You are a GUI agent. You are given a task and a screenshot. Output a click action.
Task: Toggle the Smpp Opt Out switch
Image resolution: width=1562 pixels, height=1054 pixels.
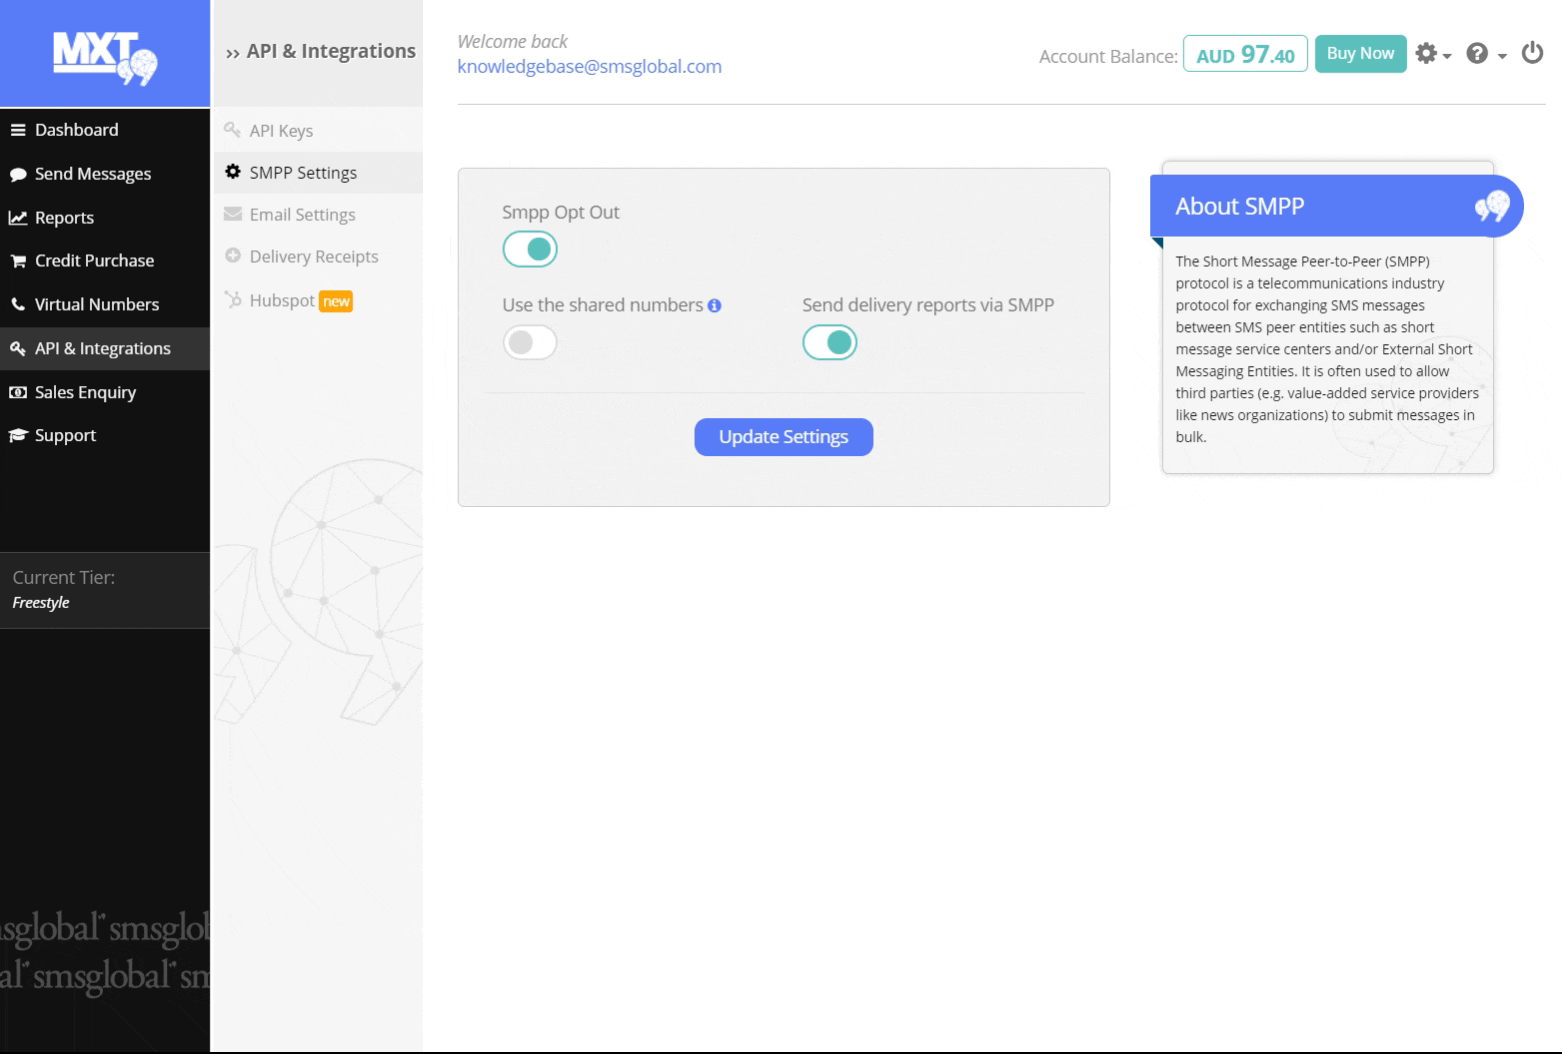point(530,249)
